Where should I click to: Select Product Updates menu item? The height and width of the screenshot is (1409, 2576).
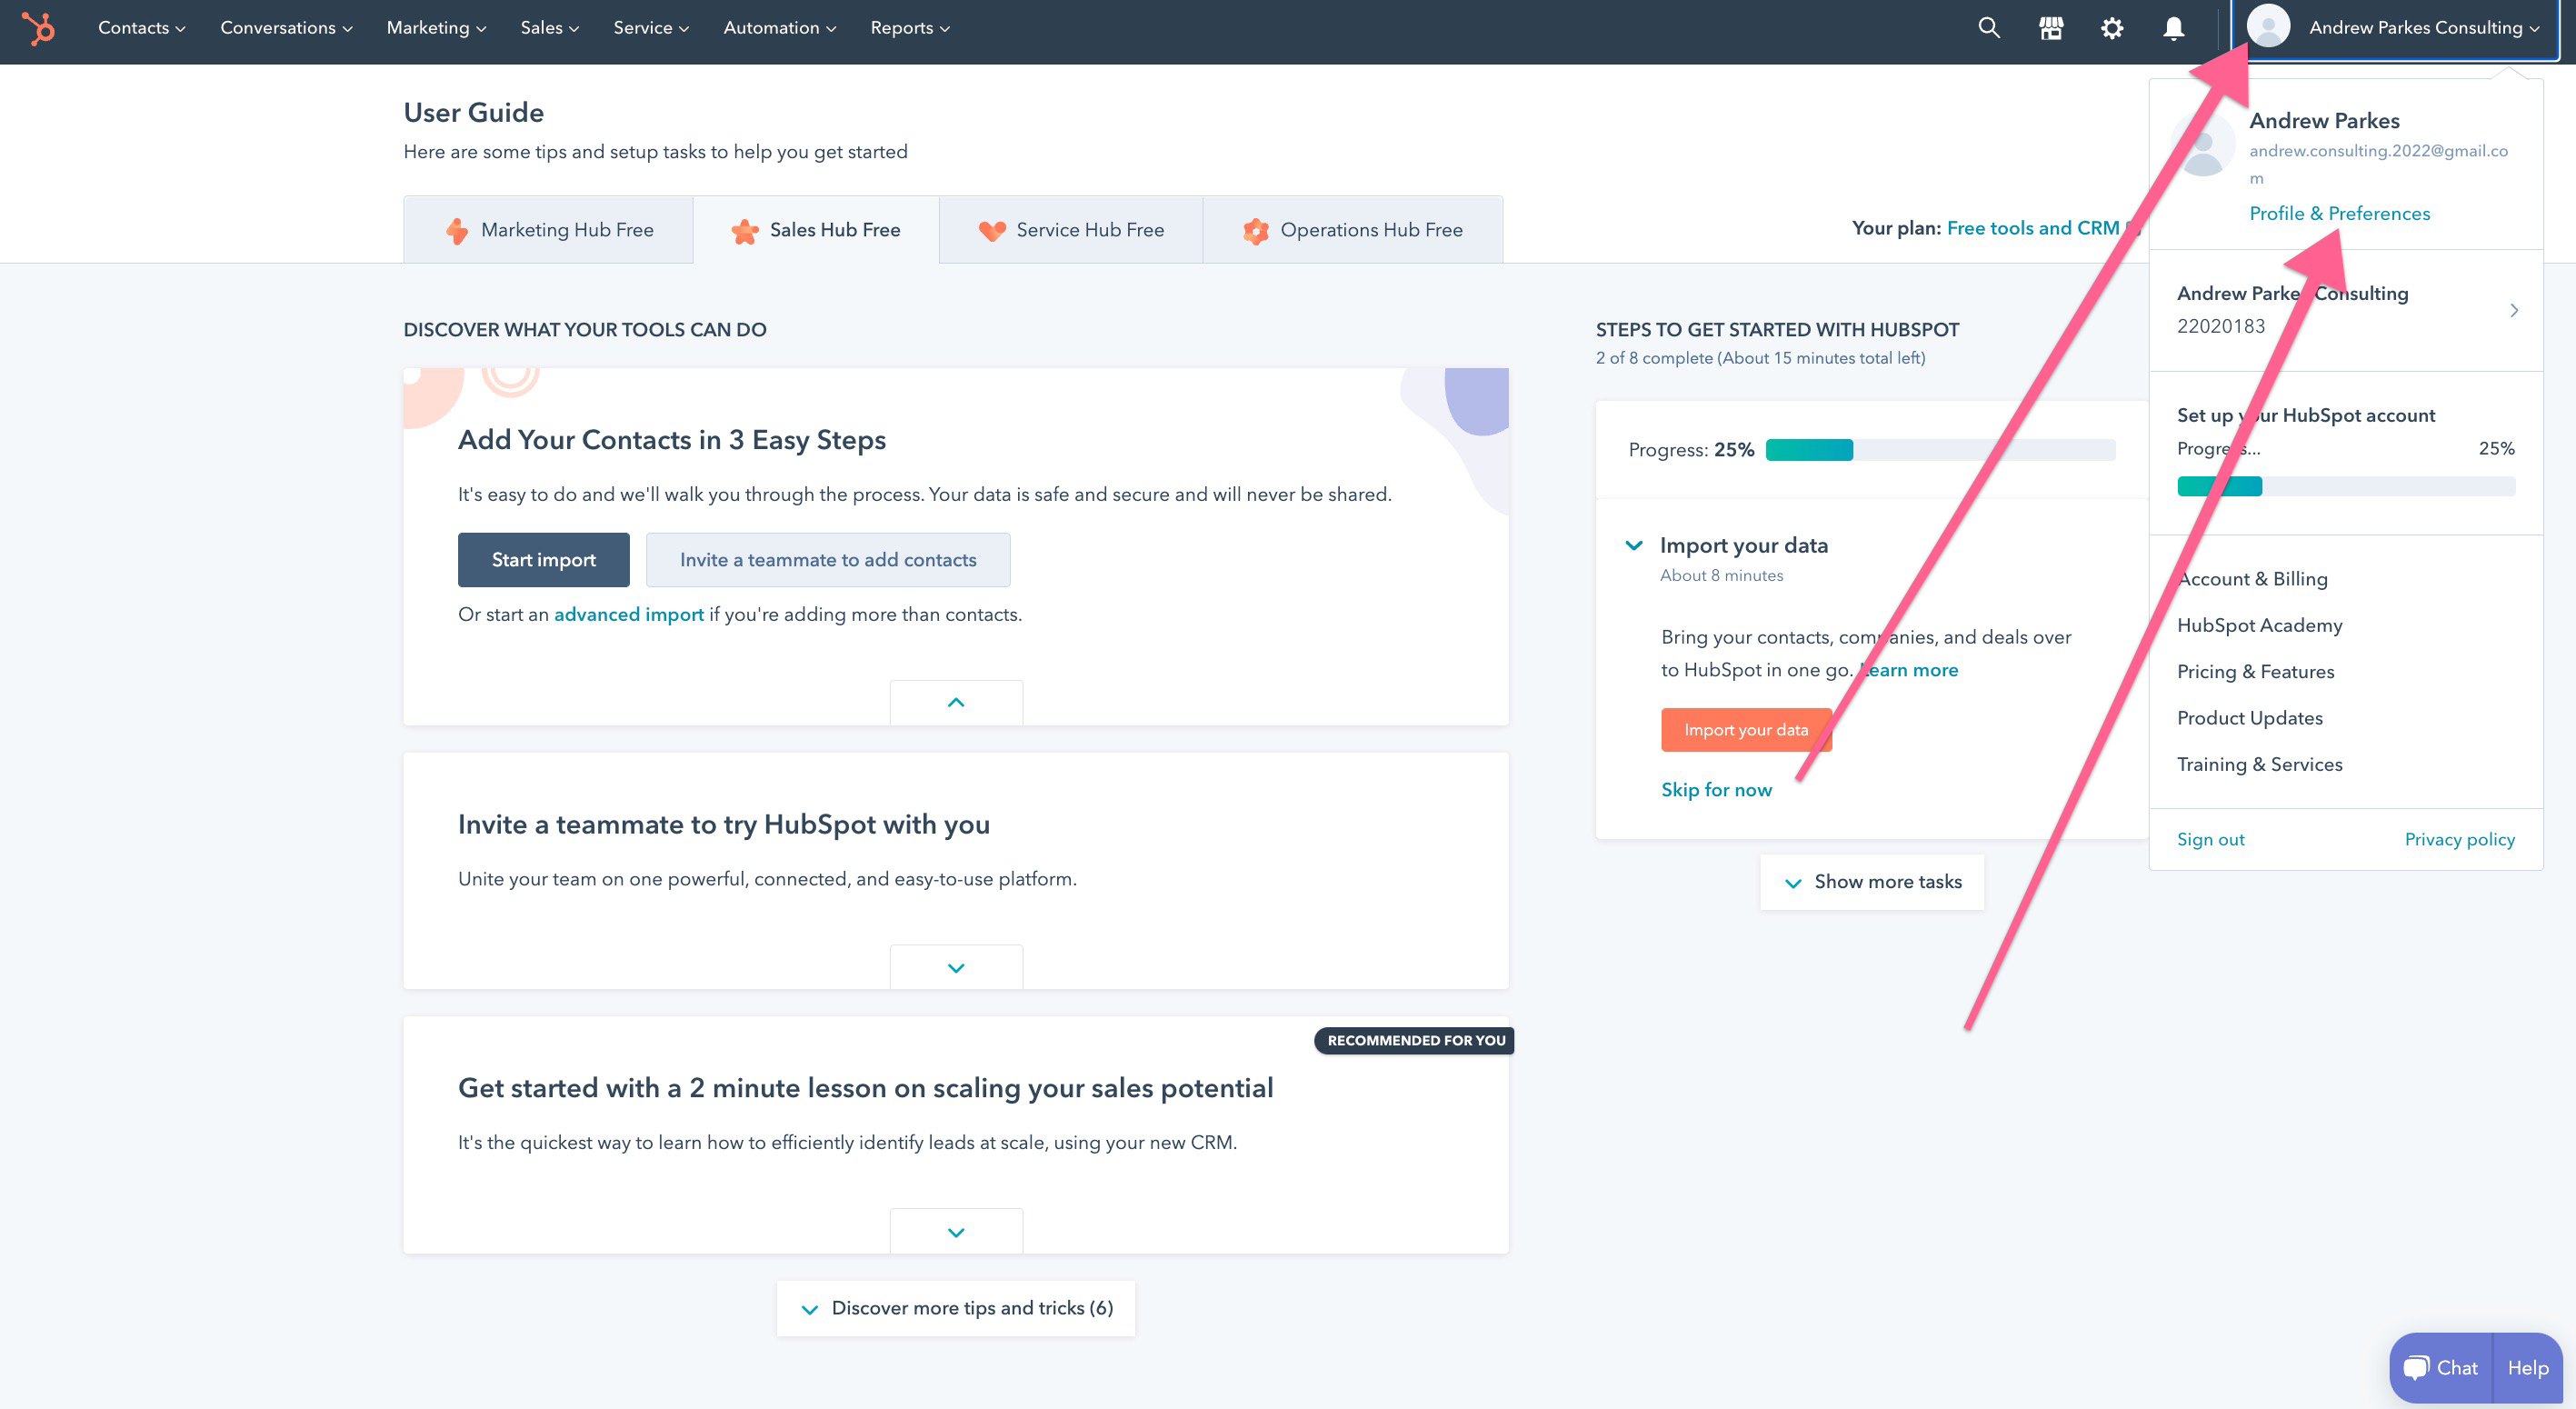(x=2250, y=718)
